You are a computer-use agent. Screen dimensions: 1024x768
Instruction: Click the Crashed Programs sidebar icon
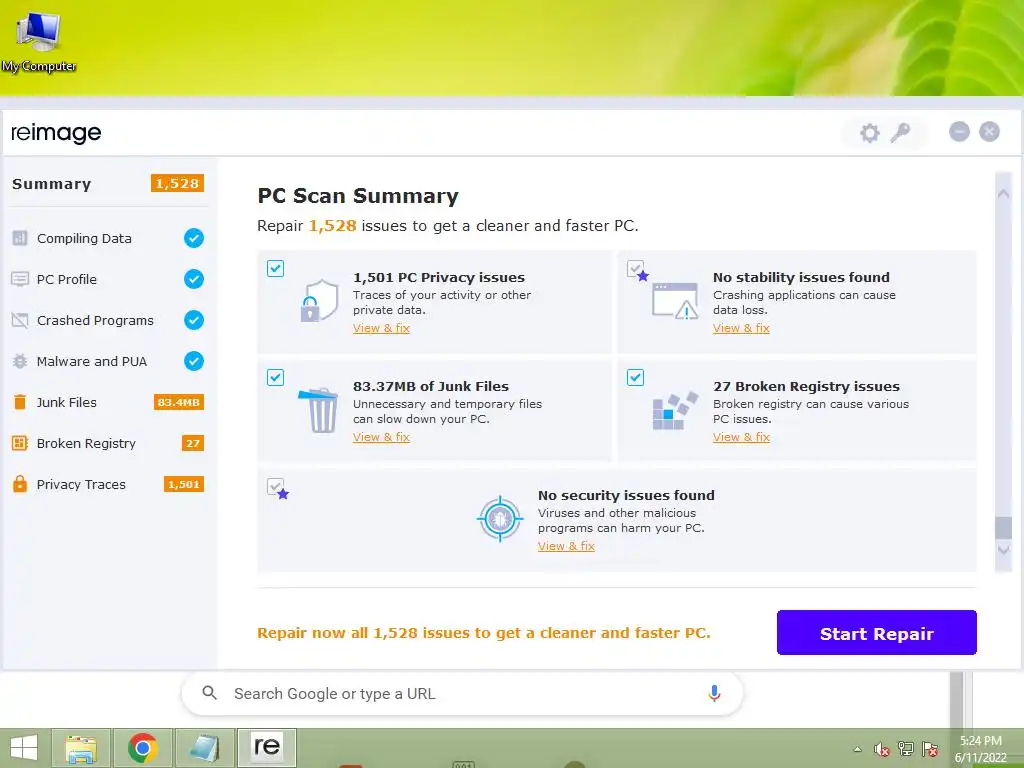[20, 320]
